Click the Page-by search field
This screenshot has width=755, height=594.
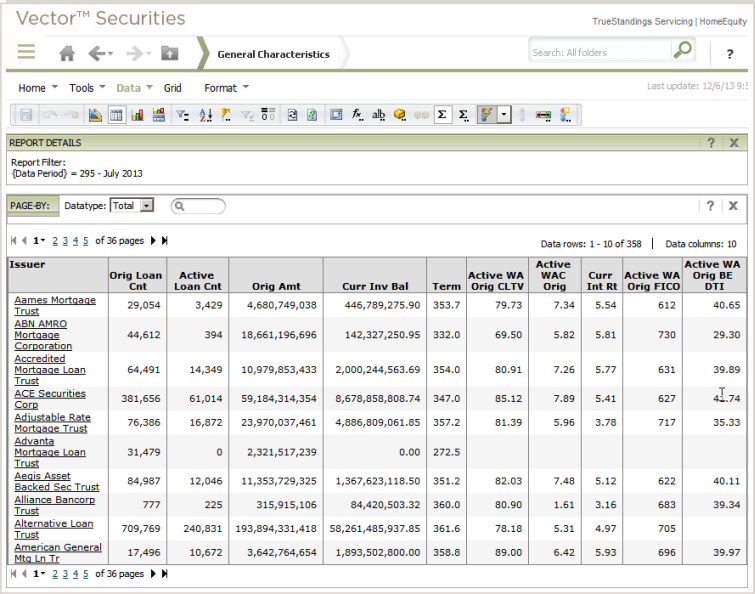(198, 206)
